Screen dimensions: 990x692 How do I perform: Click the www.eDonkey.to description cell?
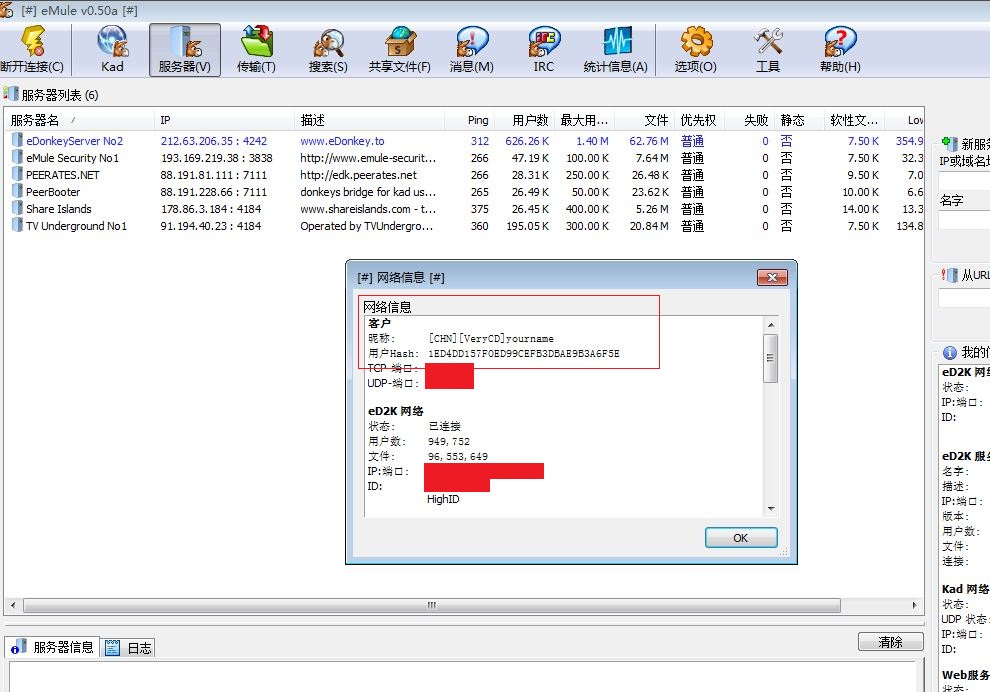(342, 141)
